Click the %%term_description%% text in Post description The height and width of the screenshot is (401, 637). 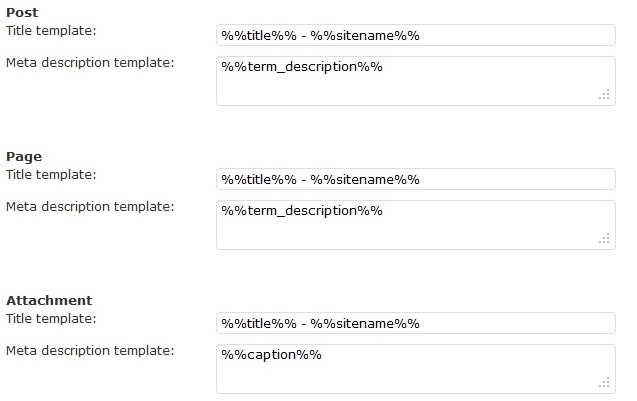[302, 67]
